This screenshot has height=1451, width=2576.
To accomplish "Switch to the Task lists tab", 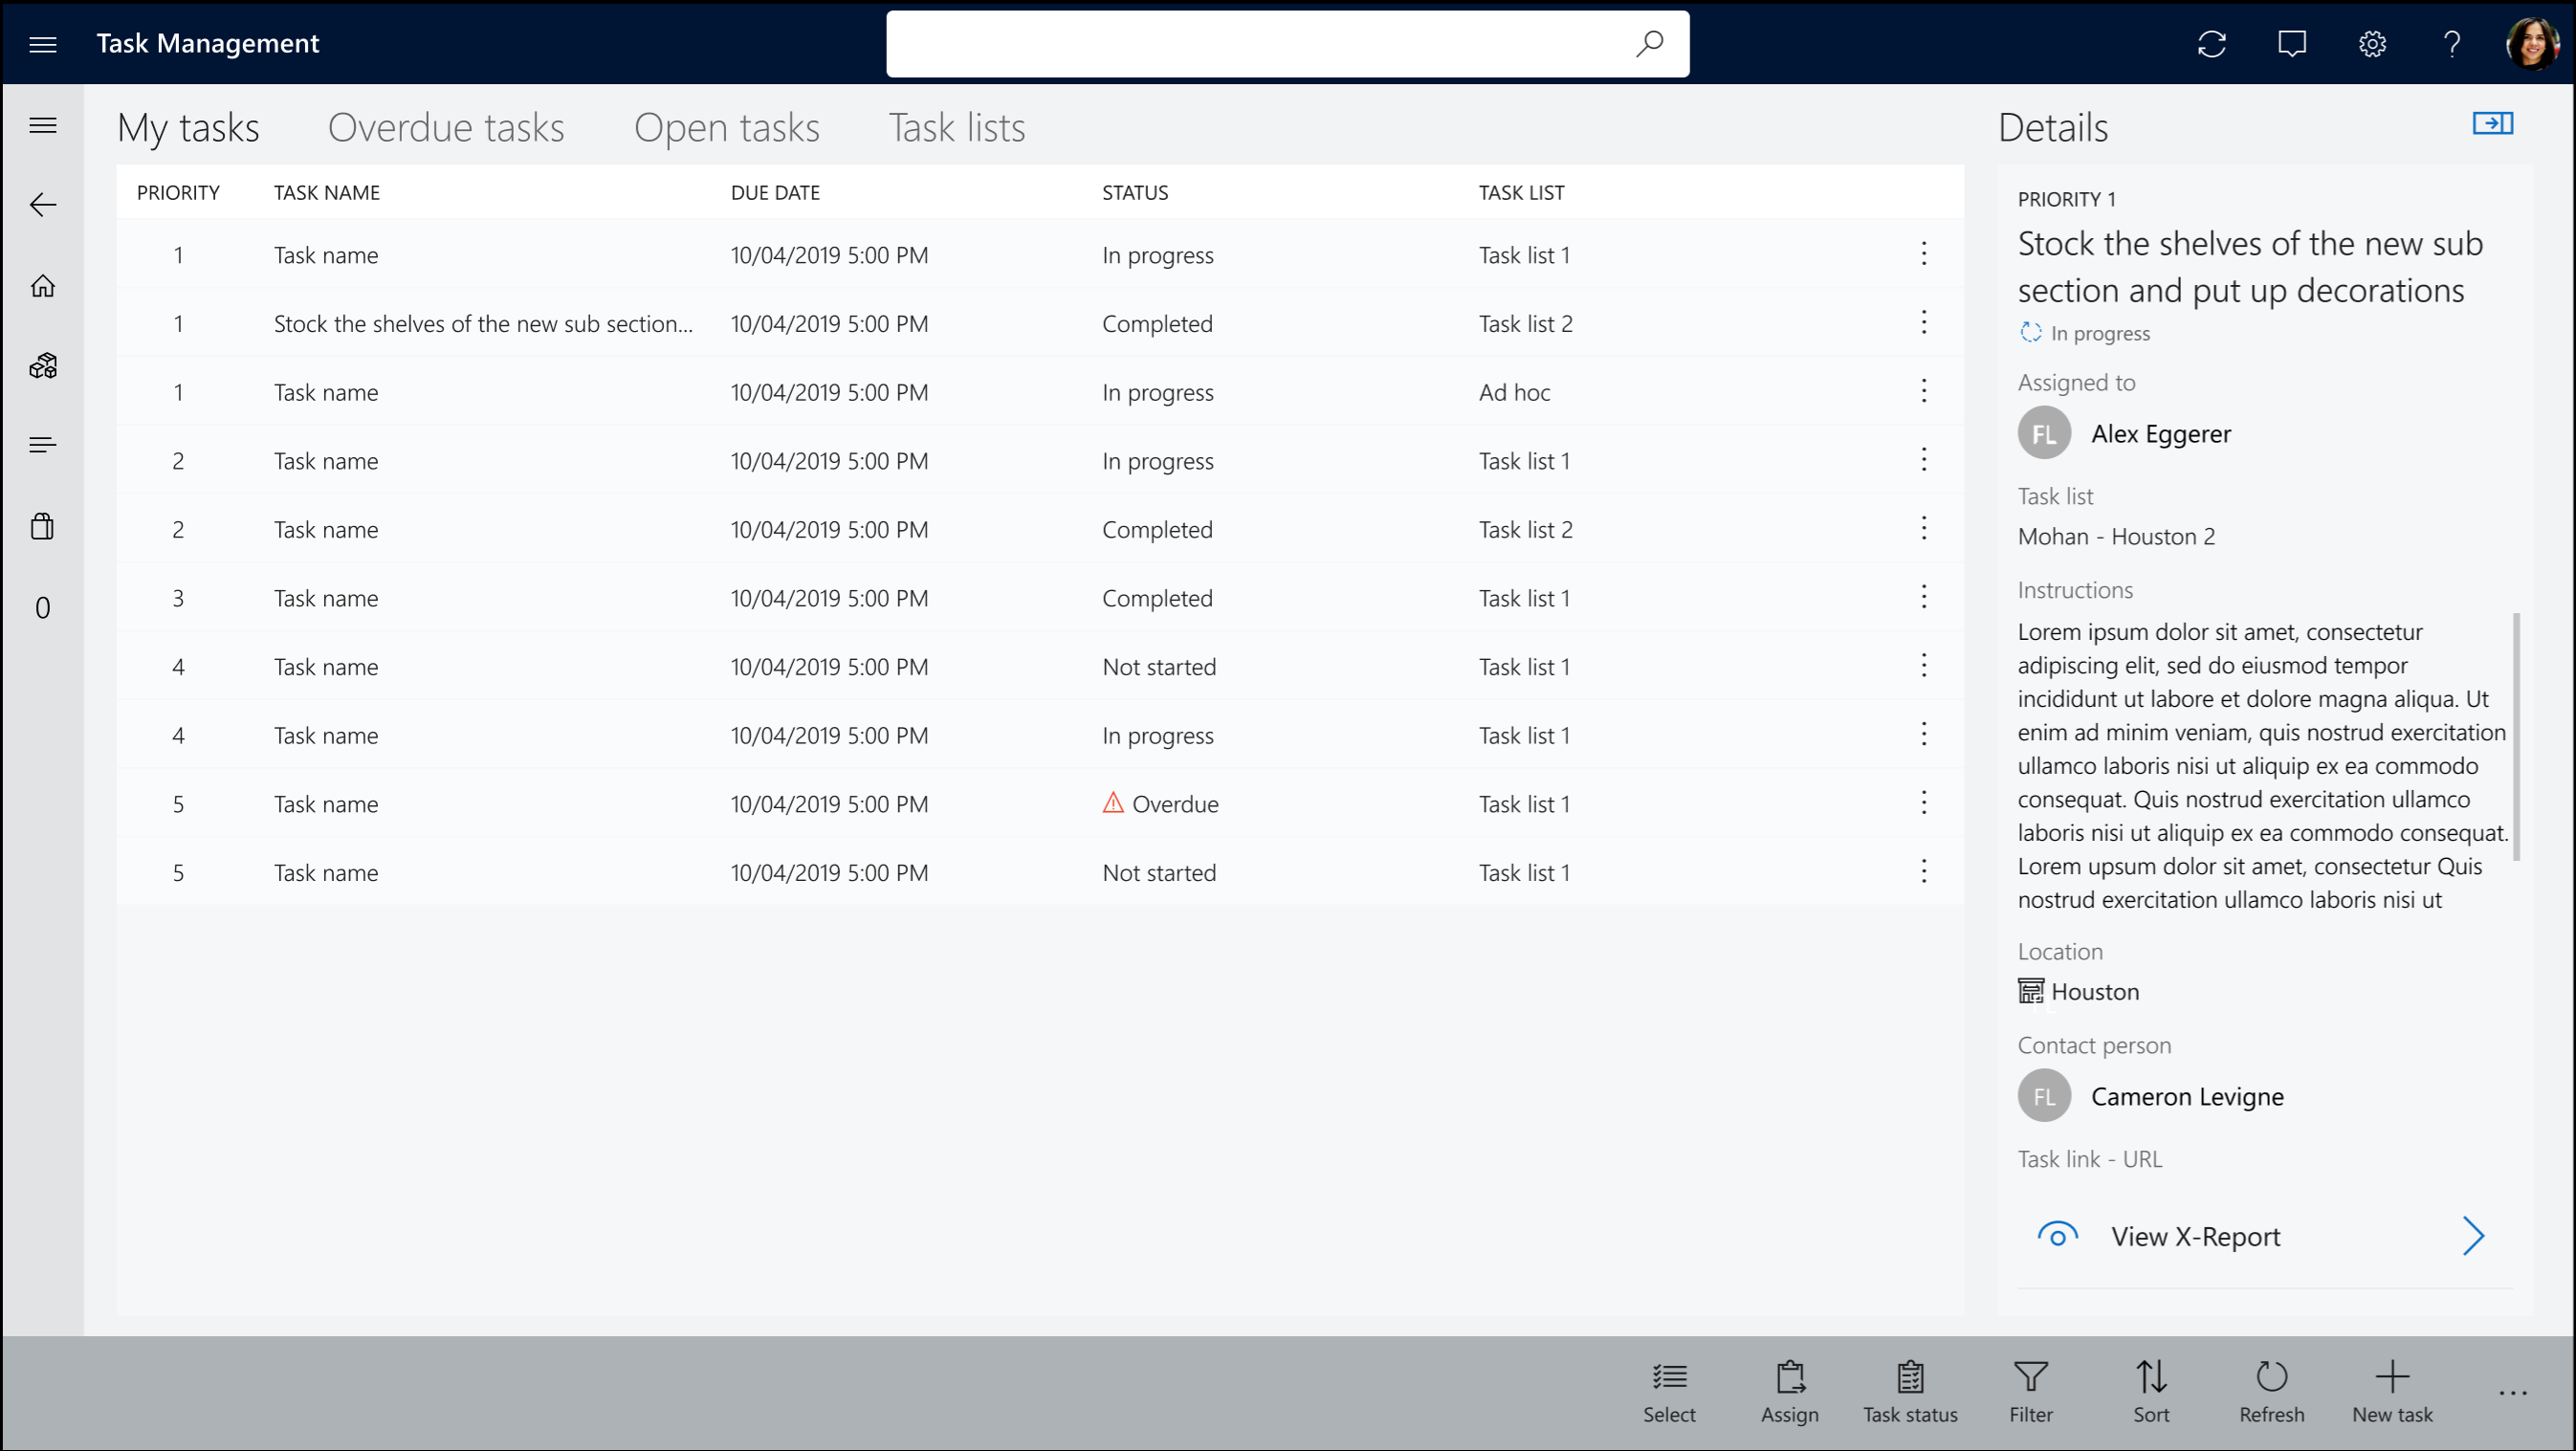I will pyautogui.click(x=958, y=125).
